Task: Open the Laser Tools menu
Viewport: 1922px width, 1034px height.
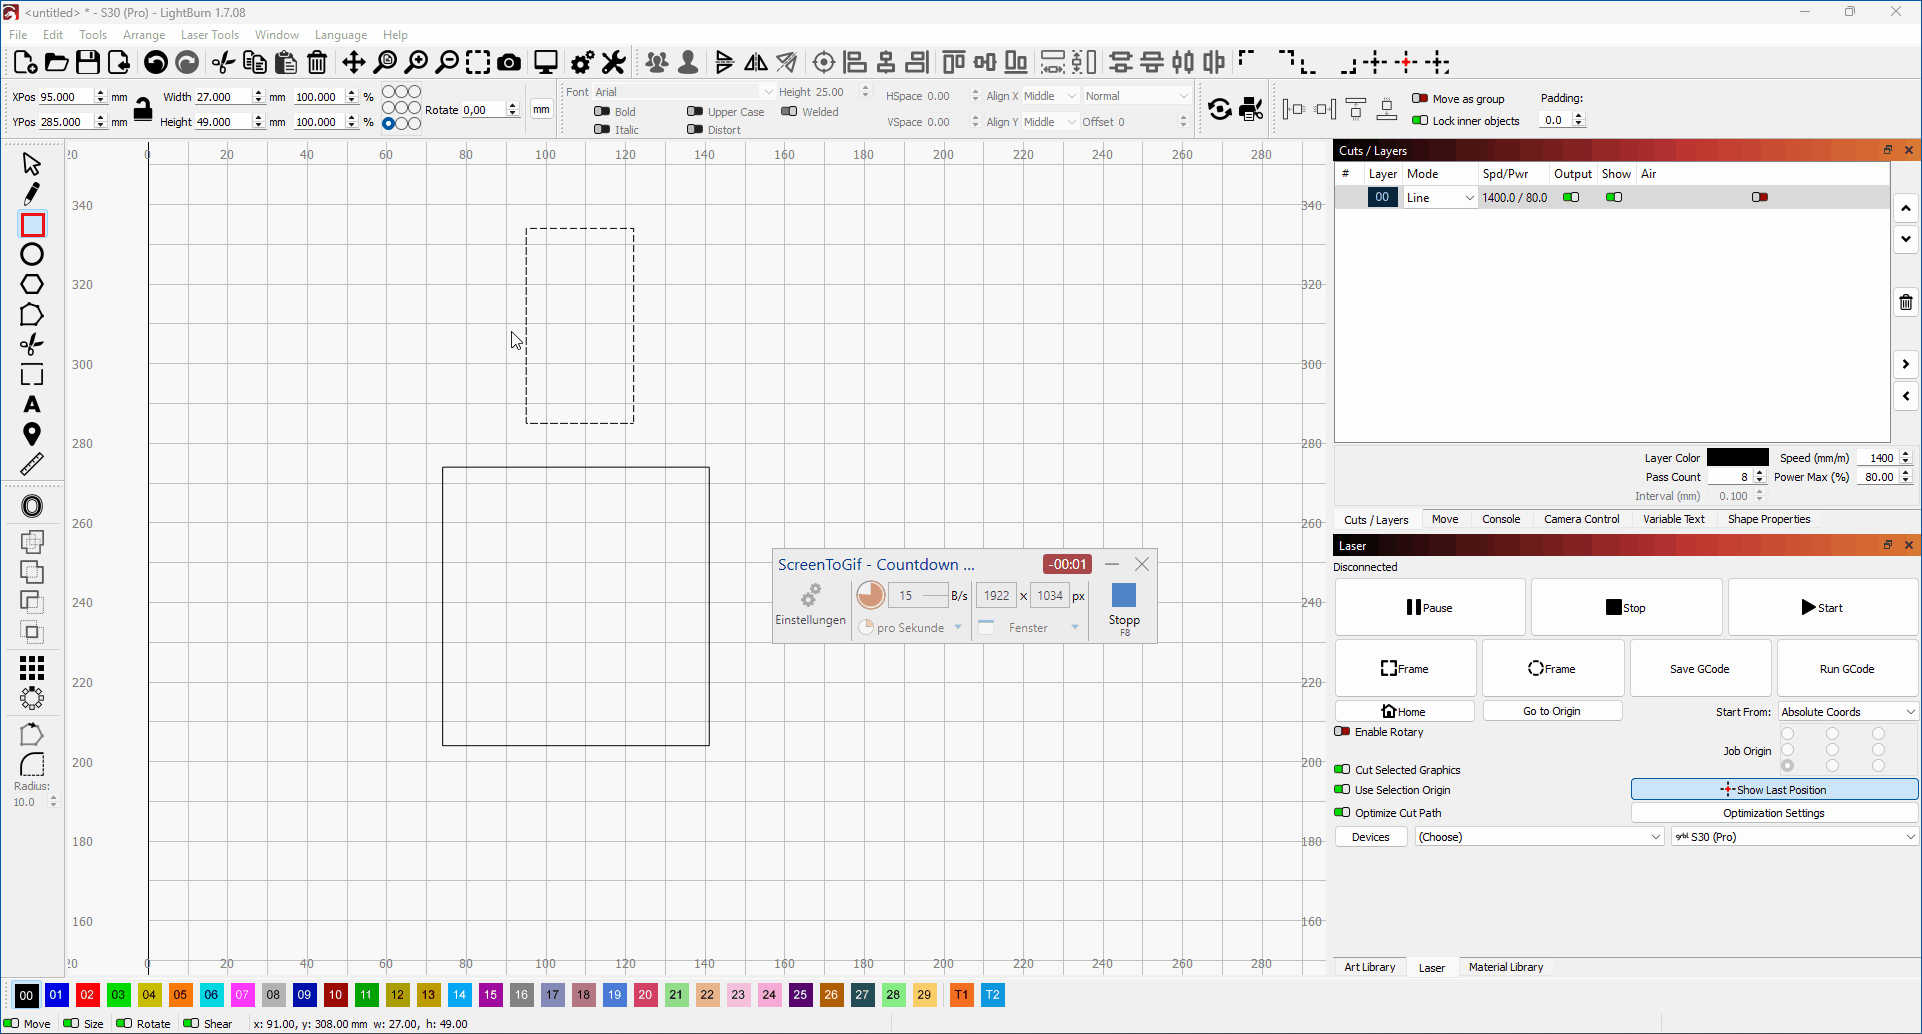Action: tap(209, 35)
